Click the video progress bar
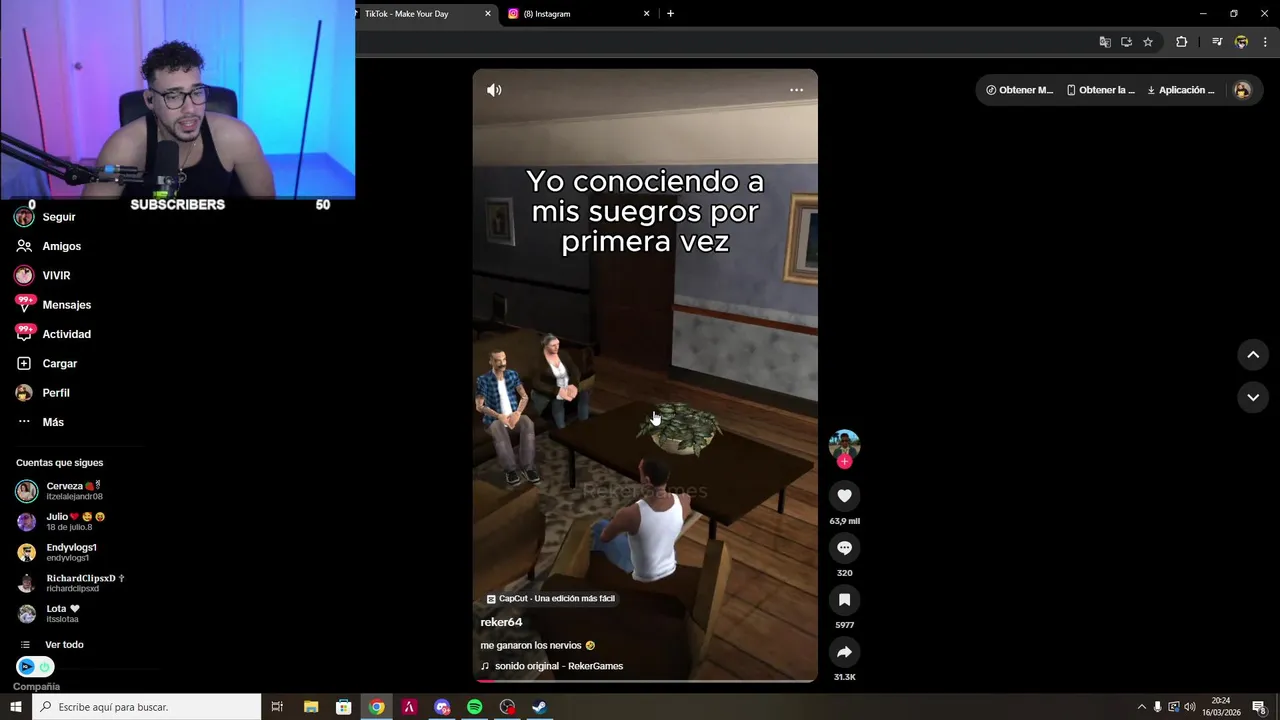 (645, 681)
